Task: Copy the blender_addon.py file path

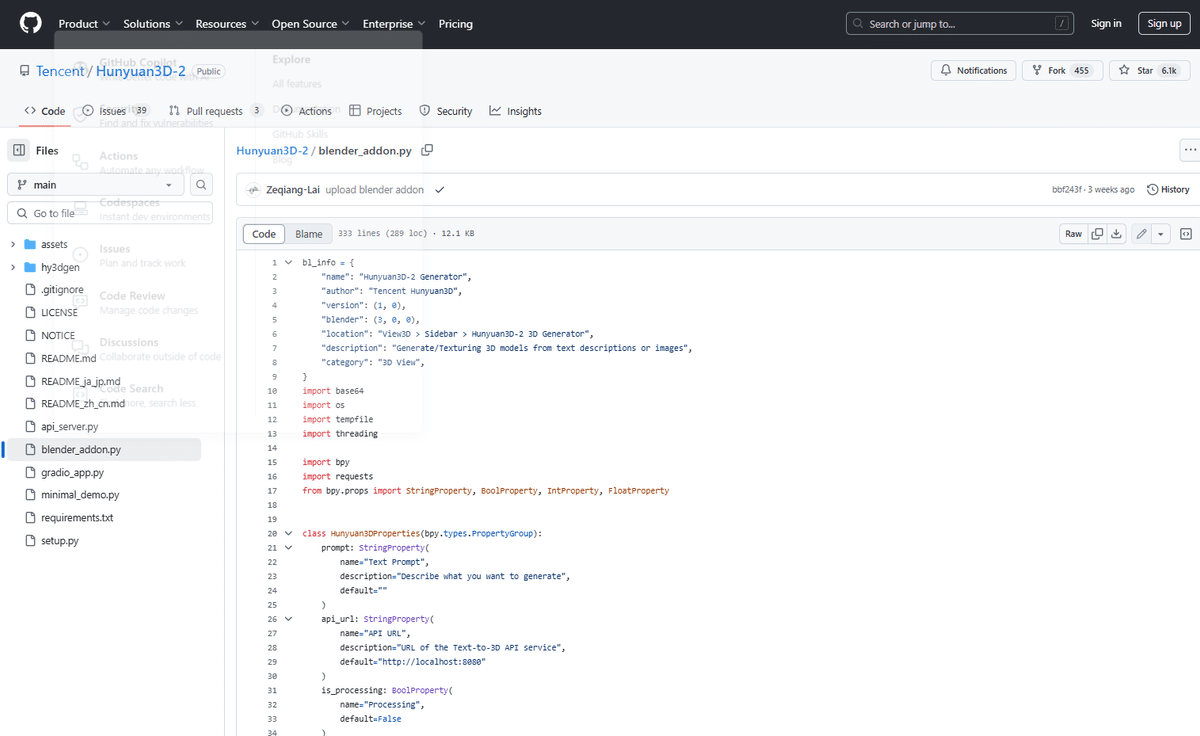Action: pyautogui.click(x=427, y=151)
